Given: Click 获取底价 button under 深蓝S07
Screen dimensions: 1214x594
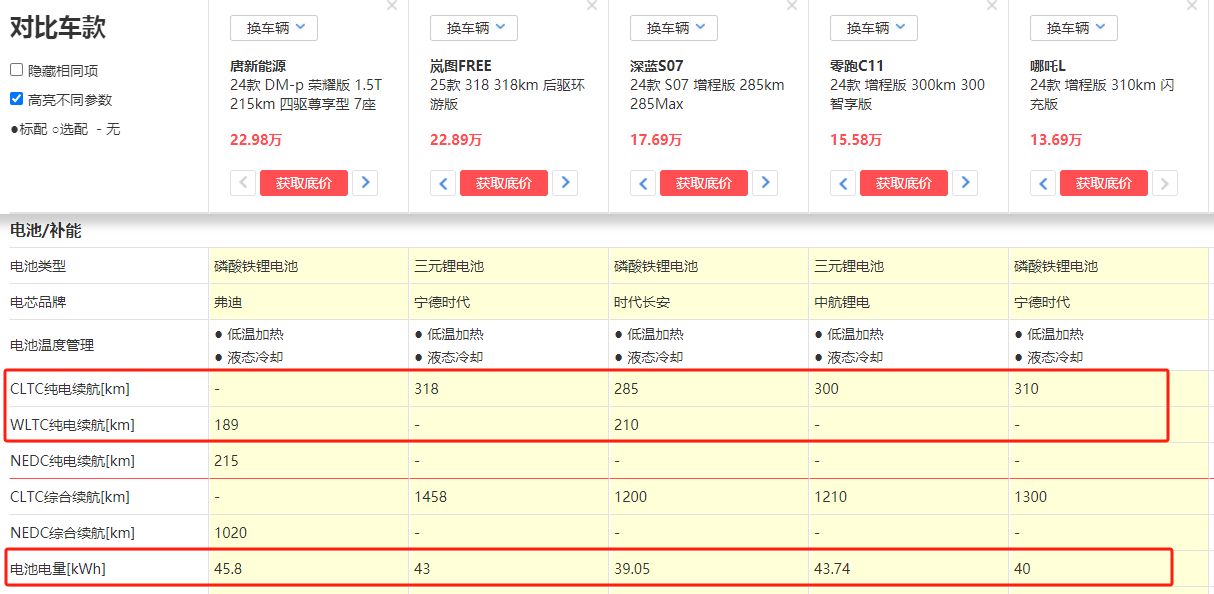Looking at the screenshot, I should click(x=704, y=183).
